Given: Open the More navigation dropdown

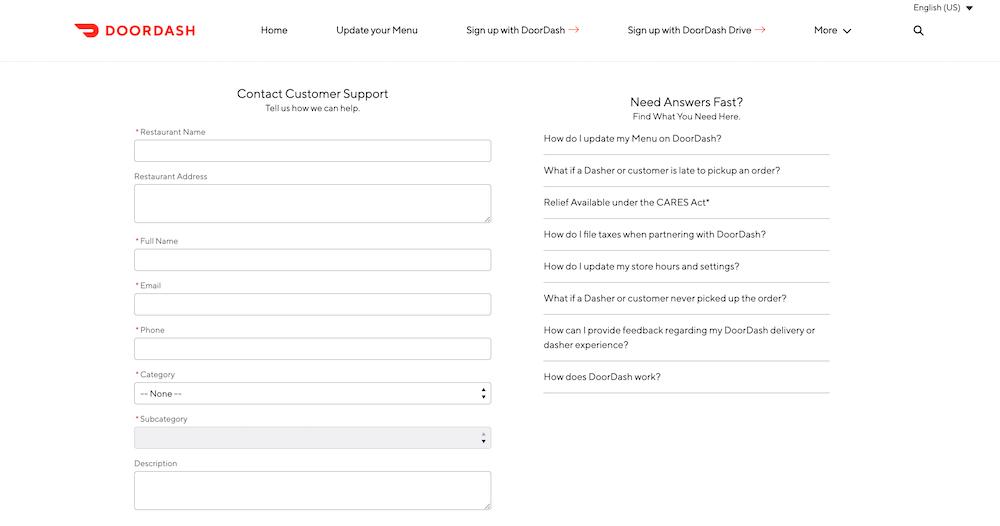Looking at the screenshot, I should point(832,30).
